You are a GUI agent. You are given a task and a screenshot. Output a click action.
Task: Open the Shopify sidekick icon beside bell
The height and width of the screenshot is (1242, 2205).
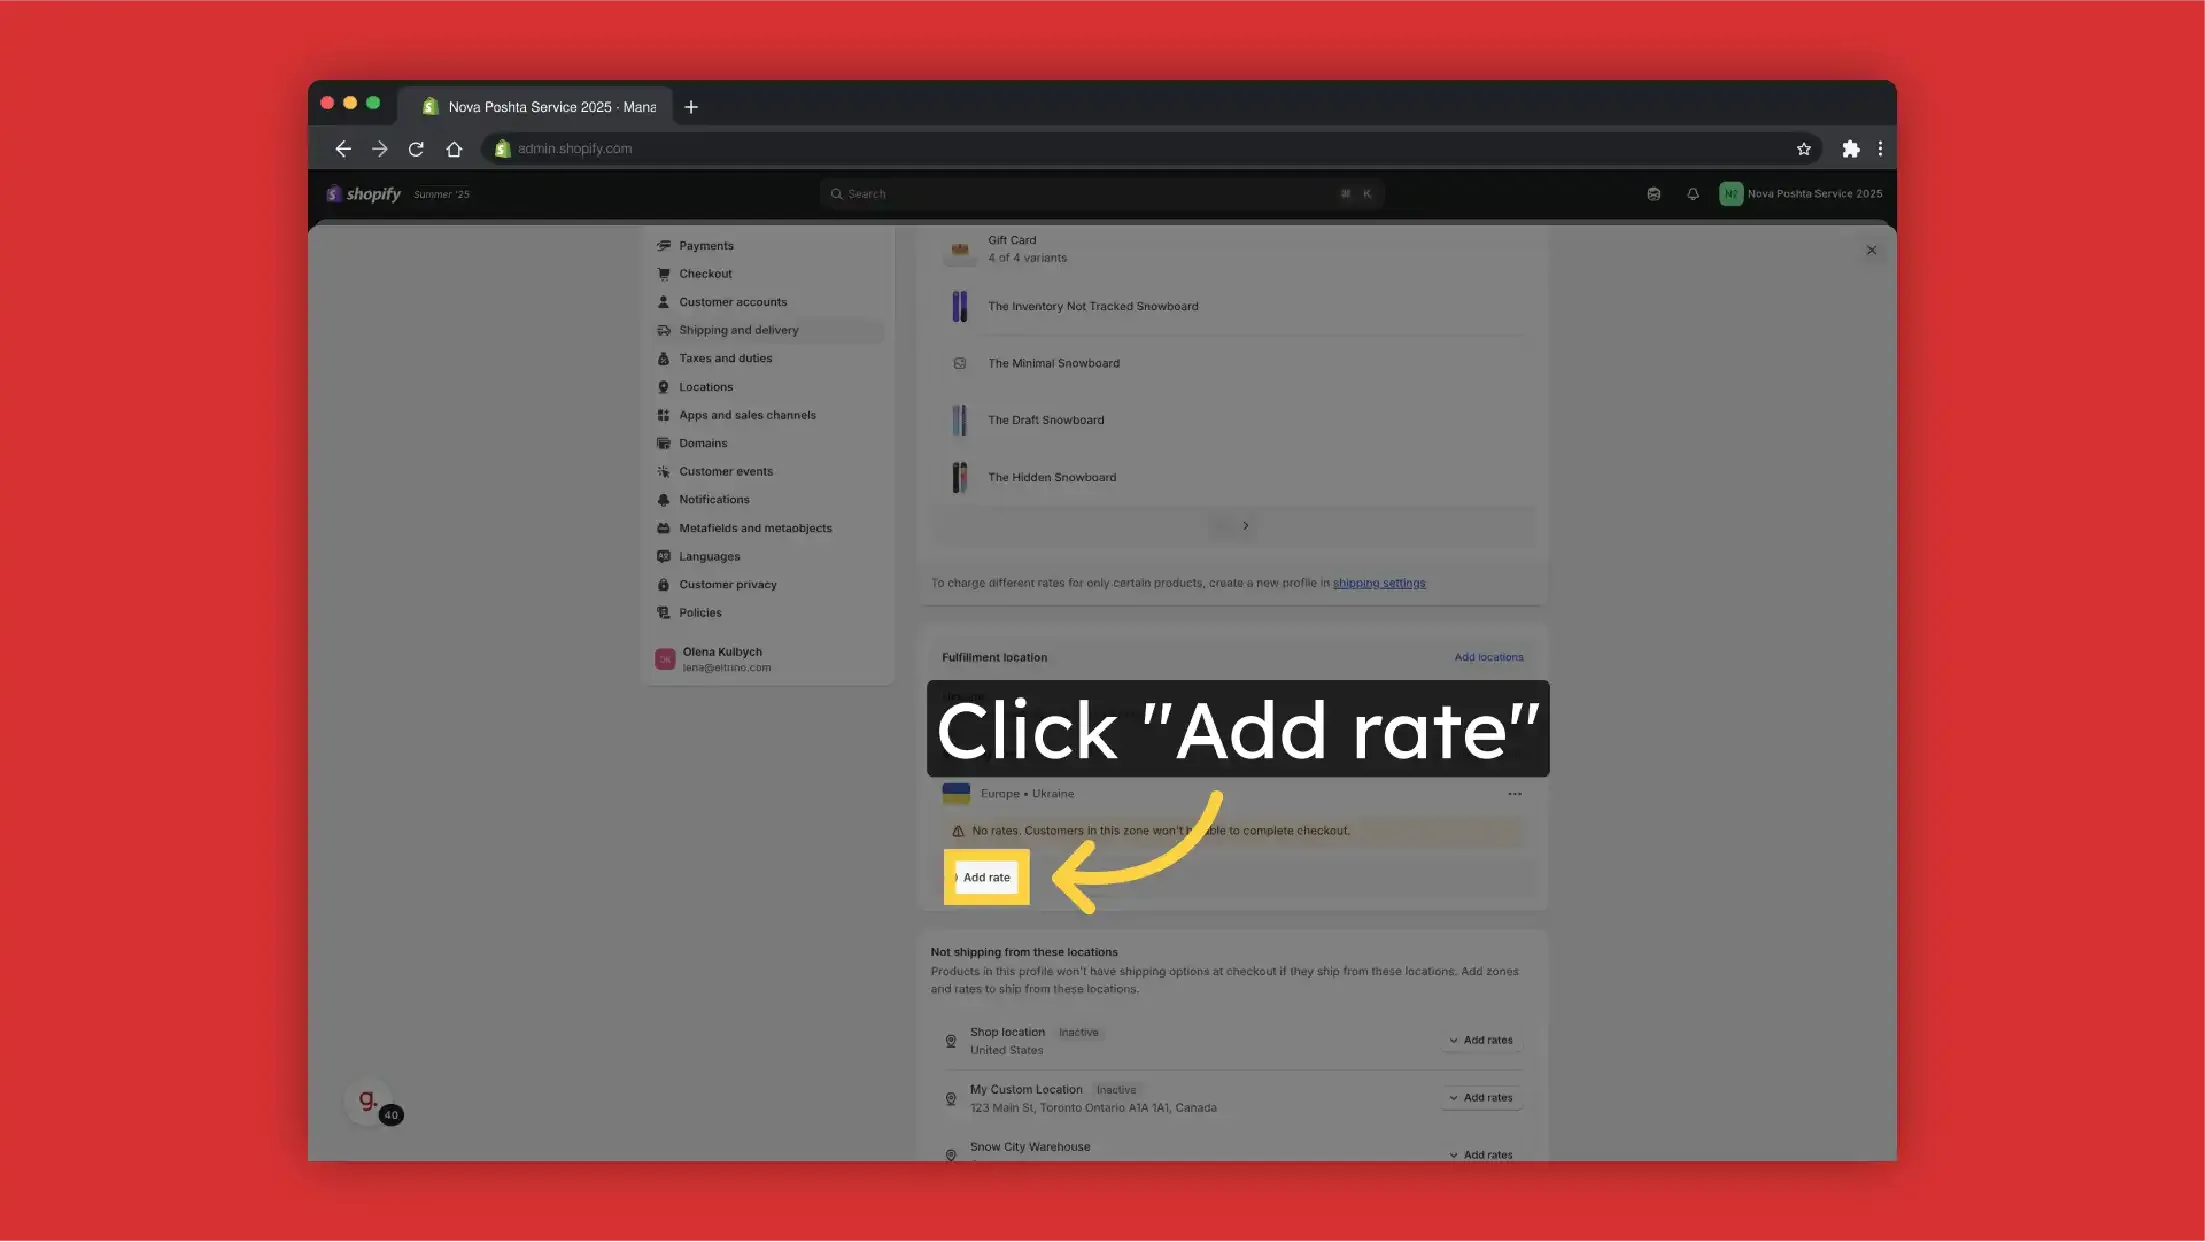coord(1653,194)
